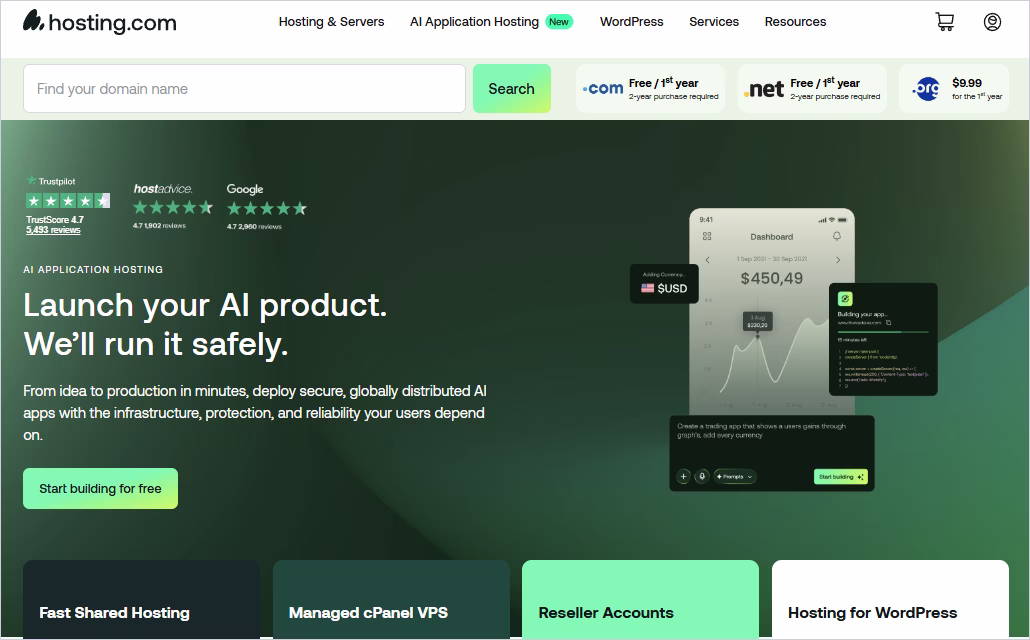The image size is (1030, 640).
Task: Open the Prompts dropdown in prompt box
Action: click(735, 476)
